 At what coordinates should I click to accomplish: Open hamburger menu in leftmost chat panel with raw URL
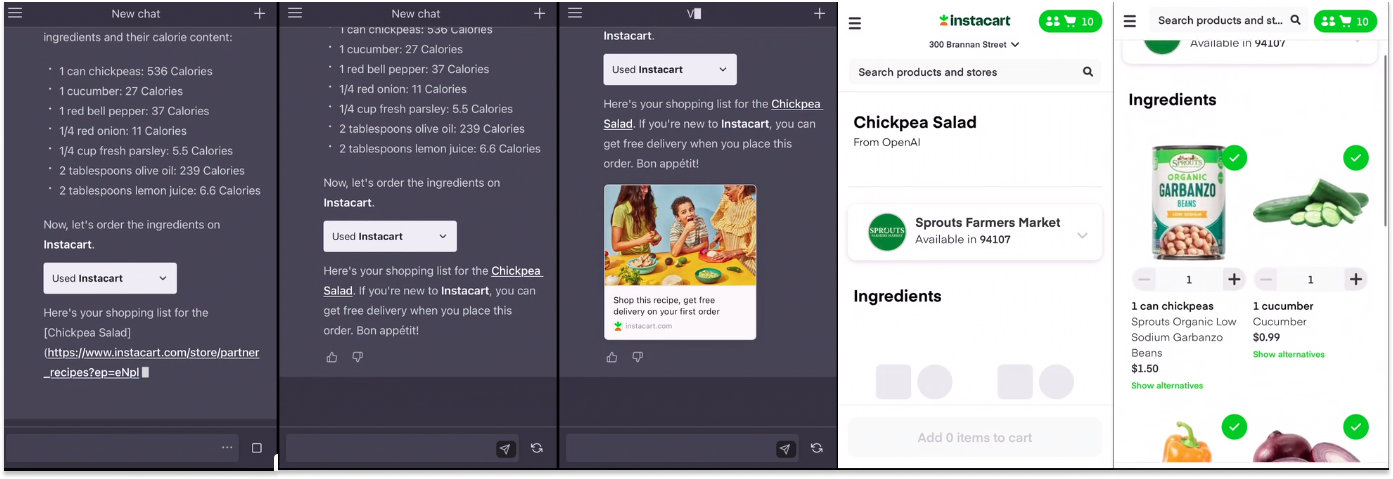tap(15, 13)
